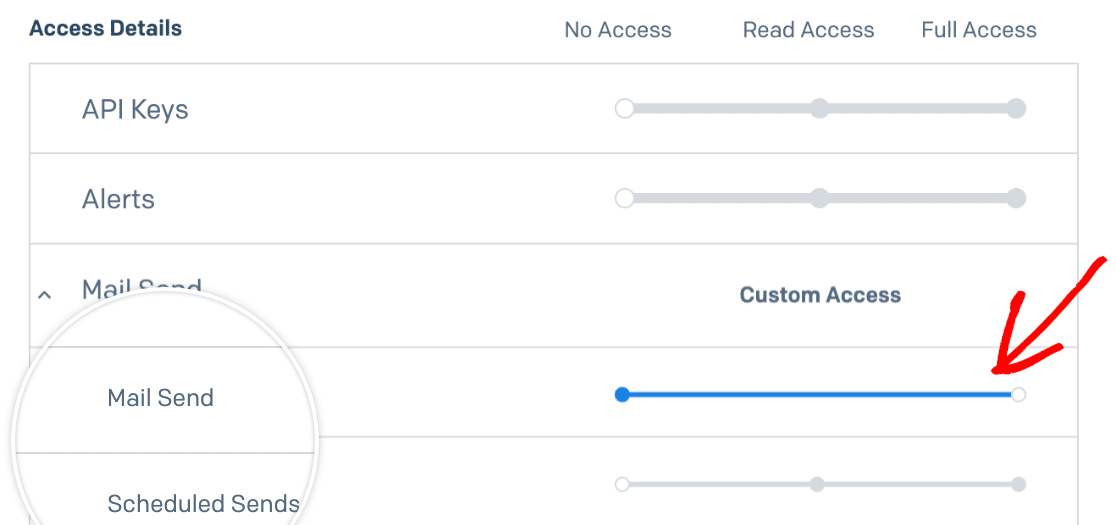Viewport: 1116px width, 525px height.
Task: Click the Custom Access label
Action: pyautogui.click(x=821, y=295)
